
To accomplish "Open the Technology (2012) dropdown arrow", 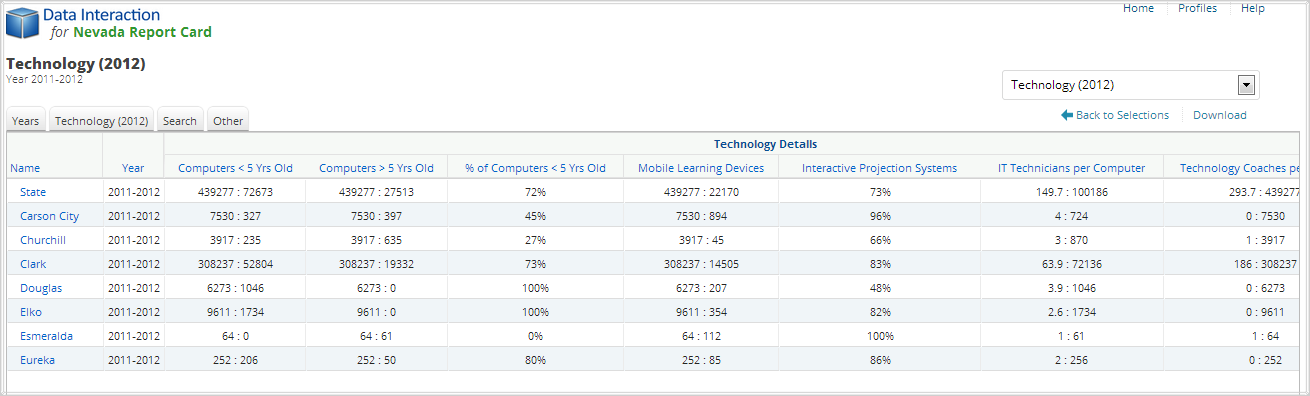I will point(1246,85).
